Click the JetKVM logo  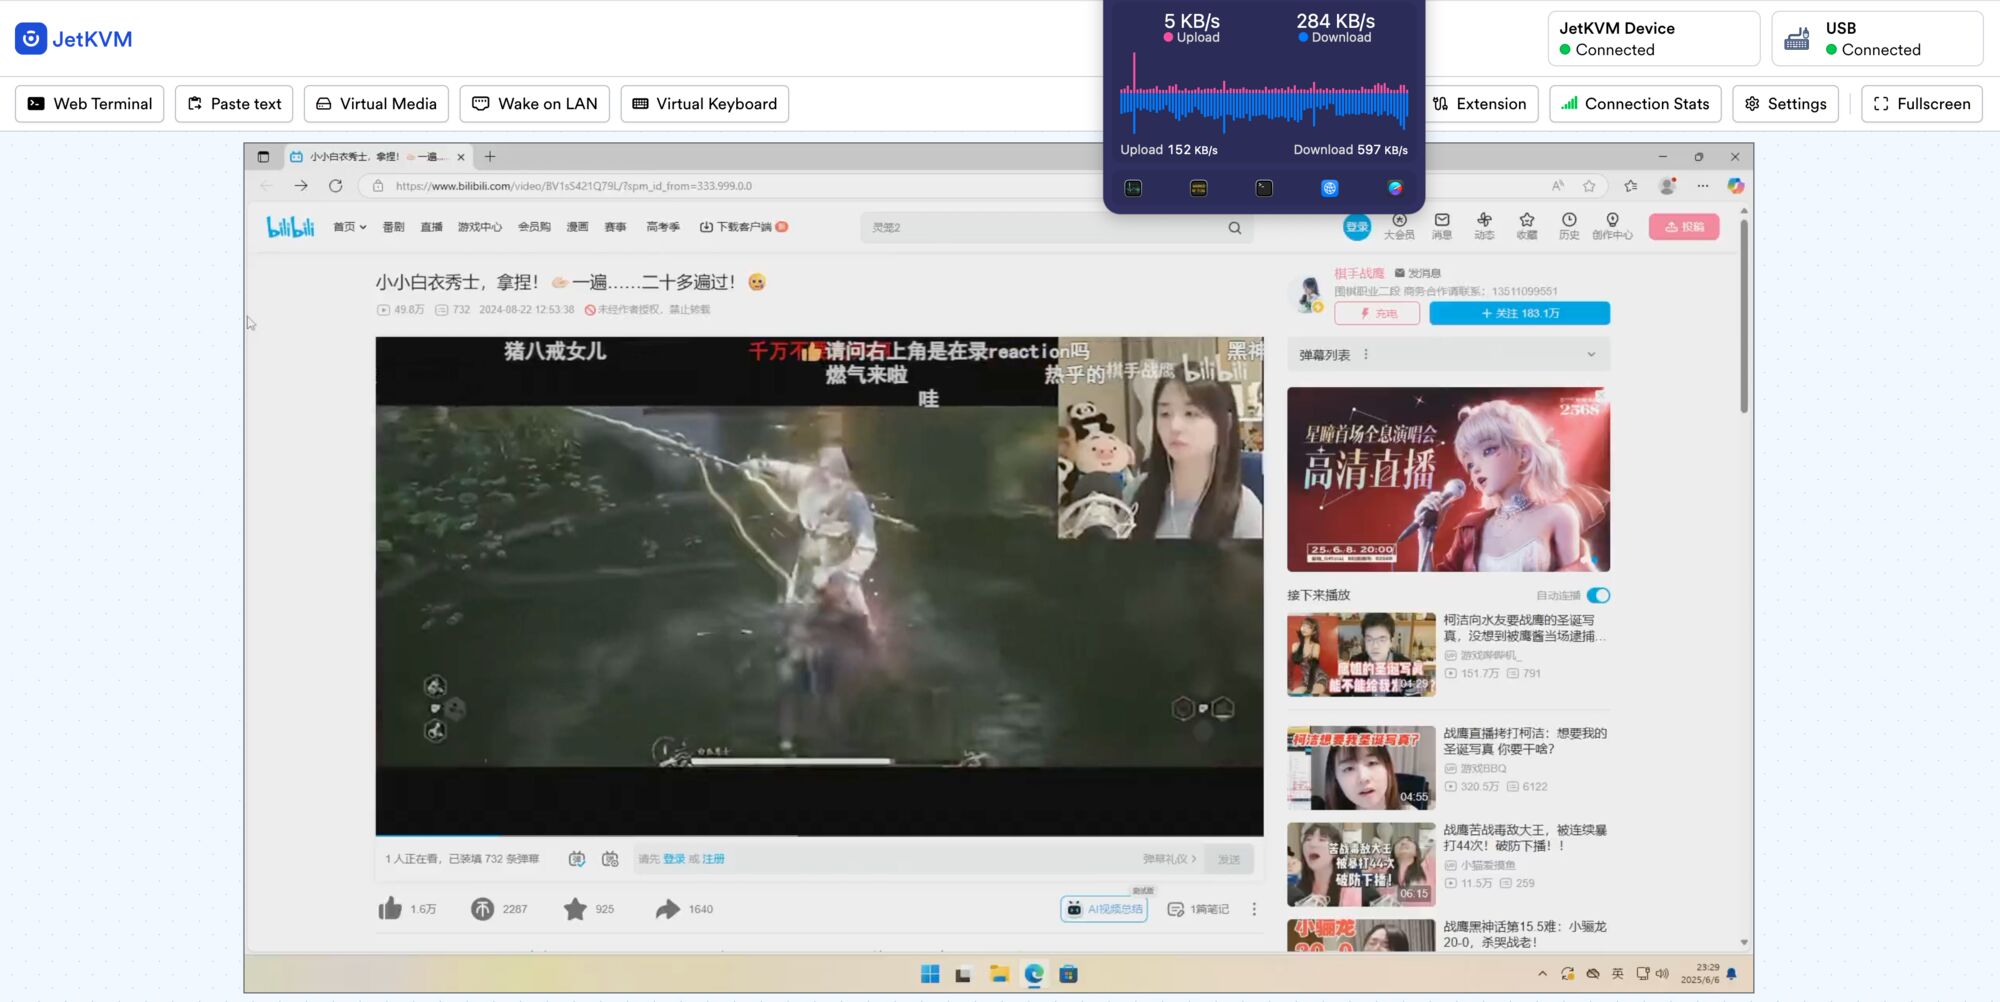(x=73, y=39)
